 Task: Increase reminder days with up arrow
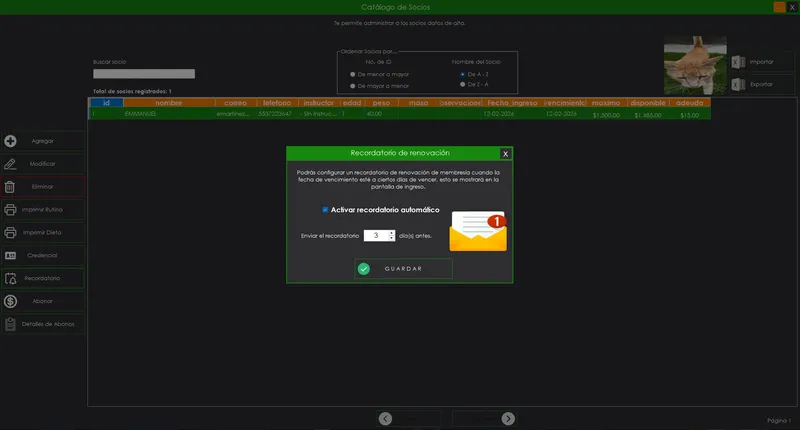[x=392, y=233]
